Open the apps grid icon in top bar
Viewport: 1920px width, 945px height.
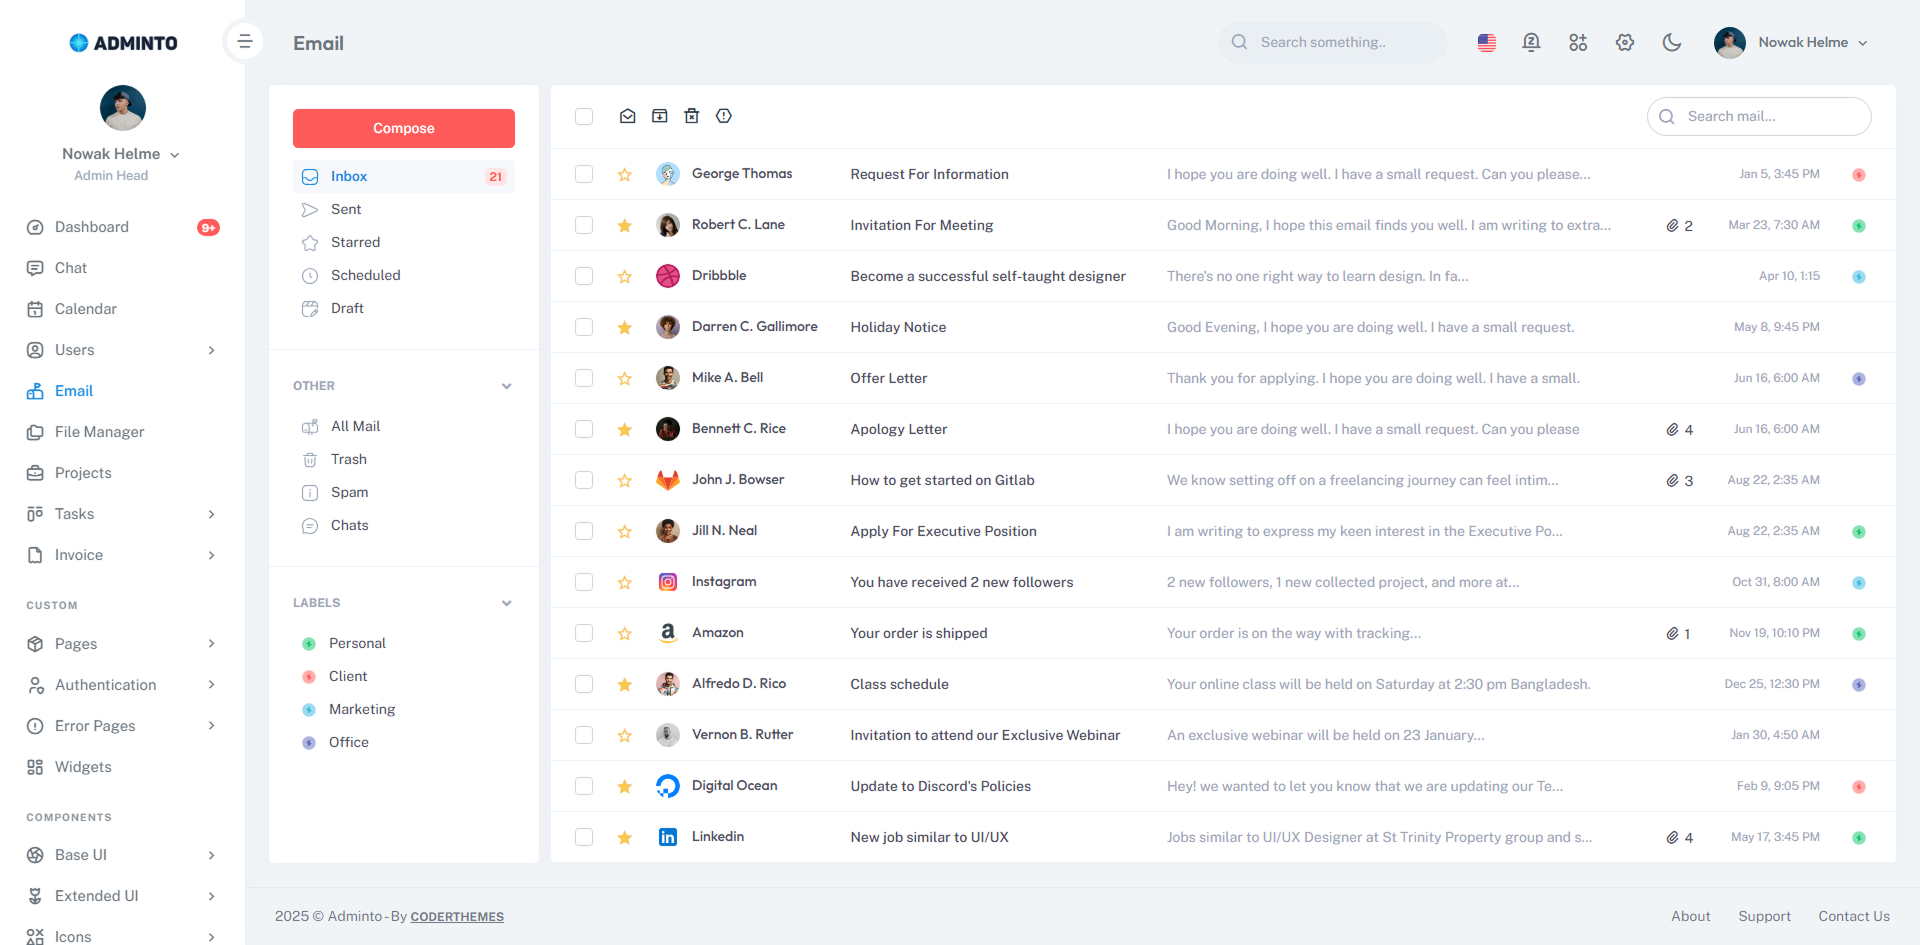tap(1578, 42)
